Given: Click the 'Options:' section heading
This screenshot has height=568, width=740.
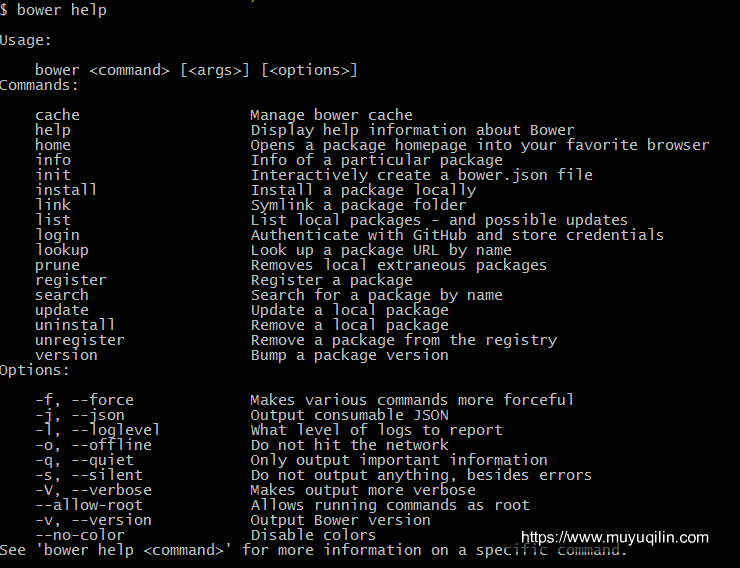Looking at the screenshot, I should tap(35, 370).
